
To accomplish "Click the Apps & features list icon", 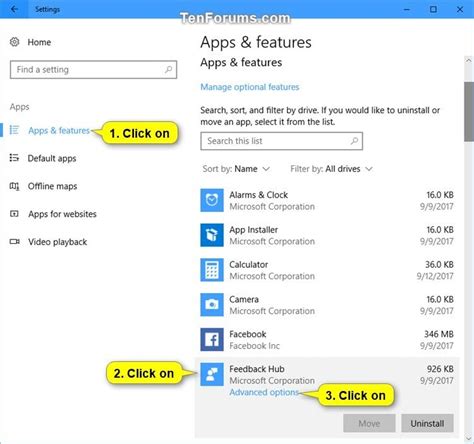I will pos(14,130).
